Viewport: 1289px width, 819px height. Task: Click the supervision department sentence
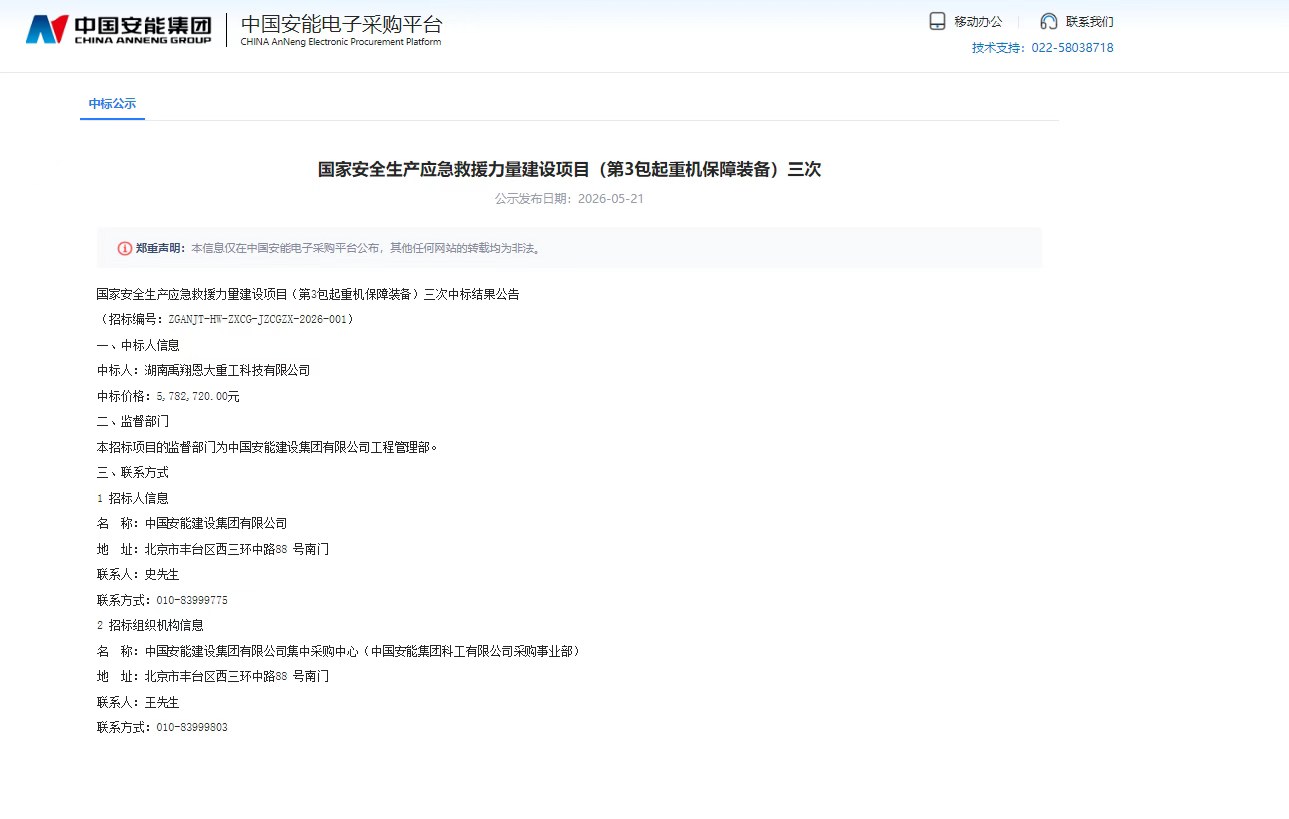[x=267, y=447]
